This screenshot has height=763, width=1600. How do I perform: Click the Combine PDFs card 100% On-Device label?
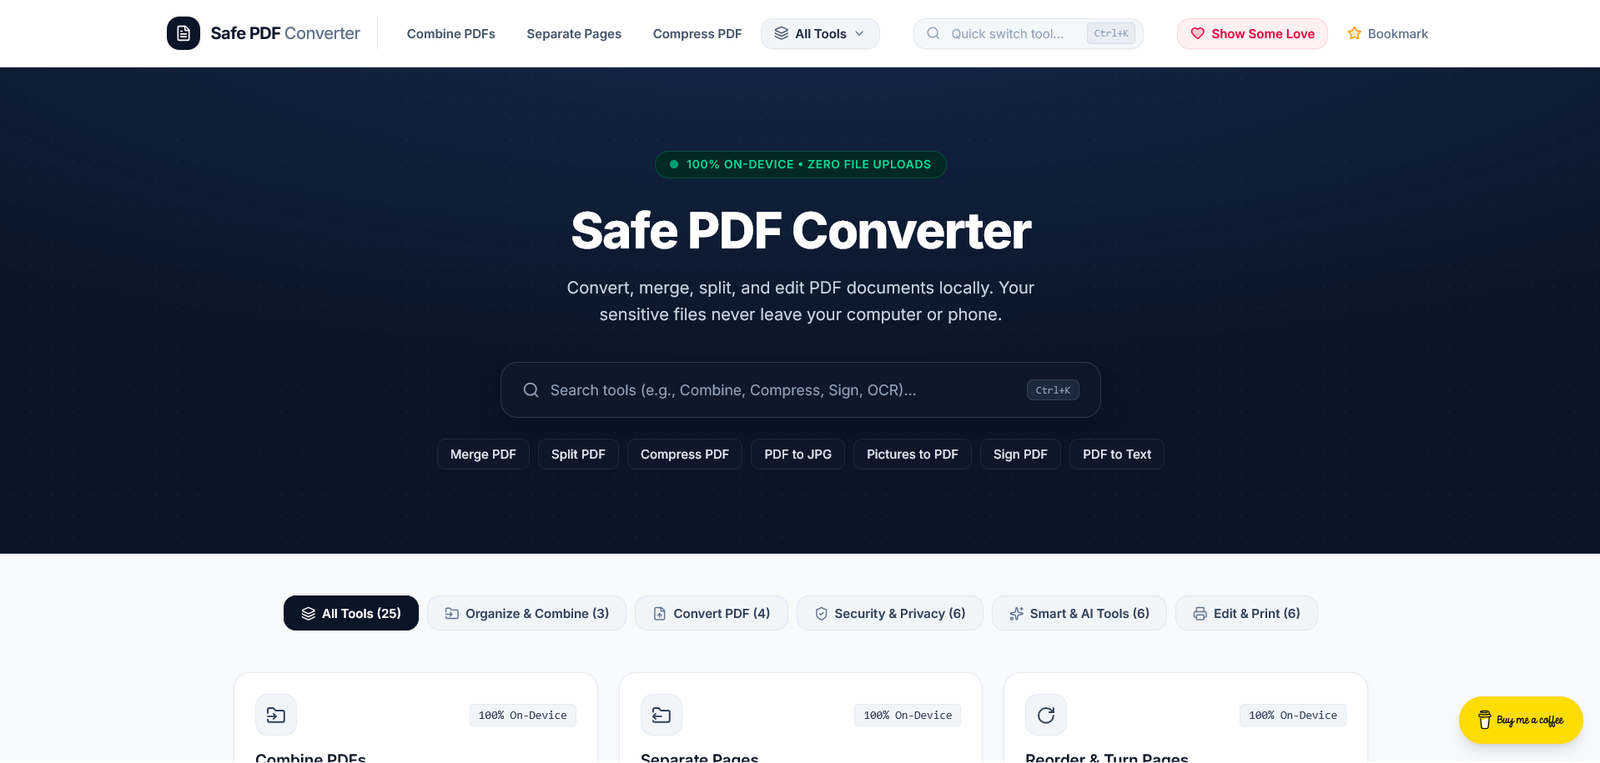(x=522, y=715)
